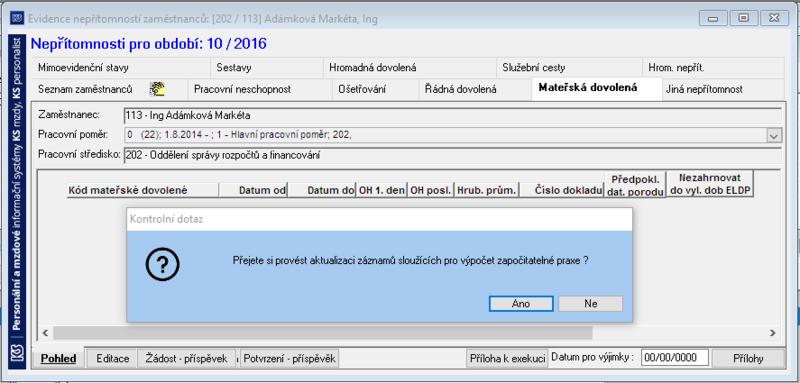
Task: Click the Nezahrnovat do vyl. dob ELDP header
Action: point(710,184)
